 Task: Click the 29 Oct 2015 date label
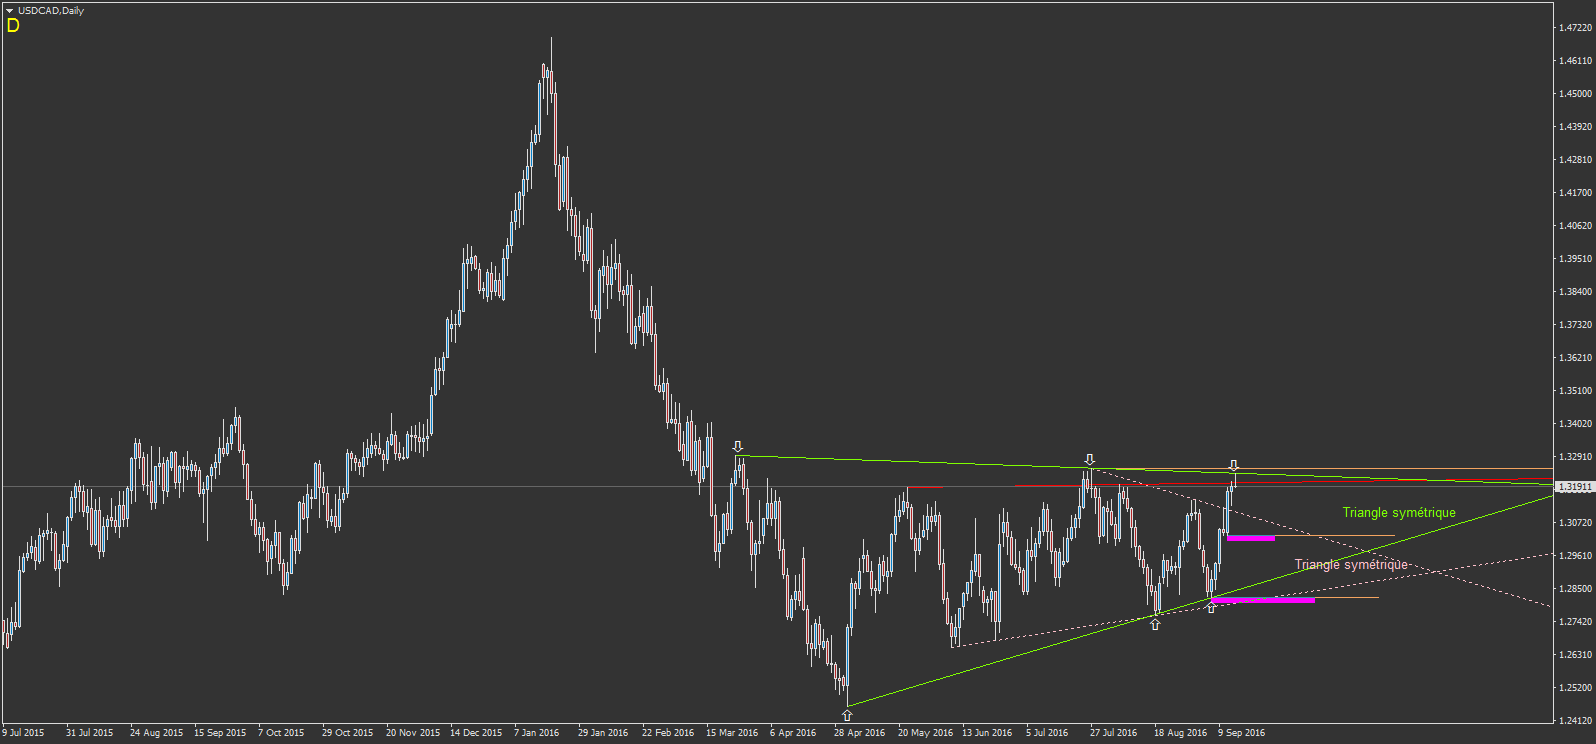[x=348, y=733]
